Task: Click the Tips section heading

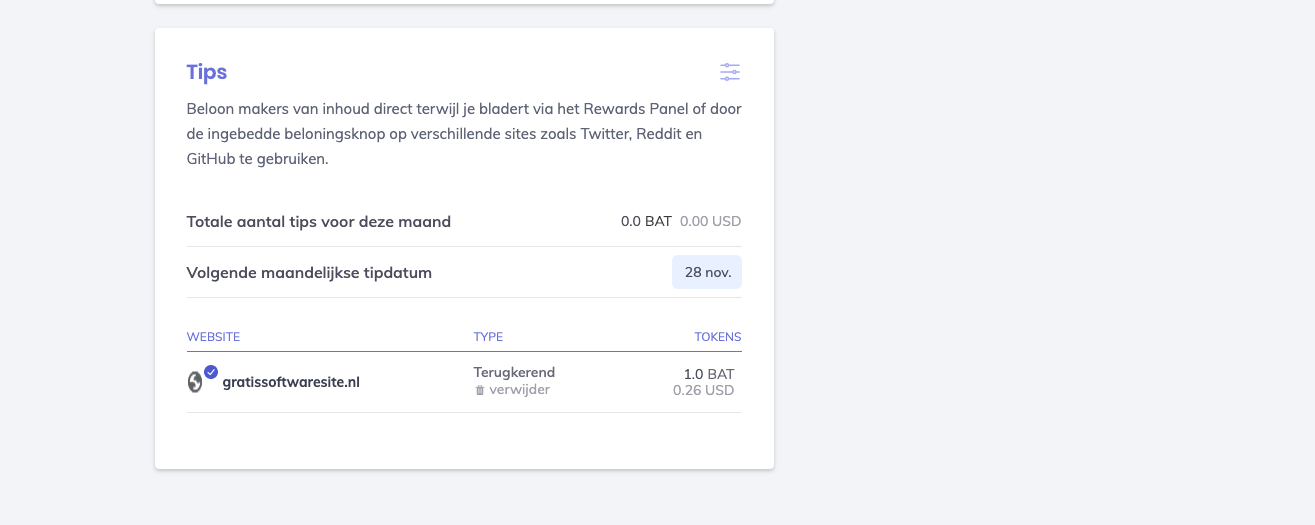Action: click(207, 72)
